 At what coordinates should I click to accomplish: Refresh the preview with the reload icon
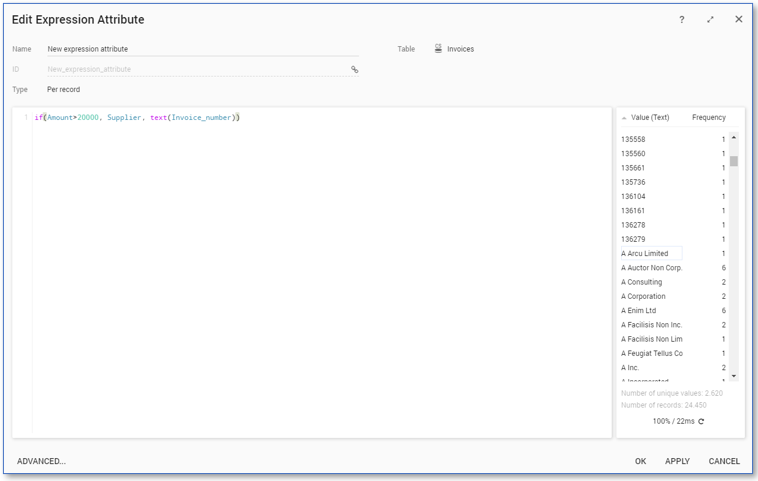point(701,422)
